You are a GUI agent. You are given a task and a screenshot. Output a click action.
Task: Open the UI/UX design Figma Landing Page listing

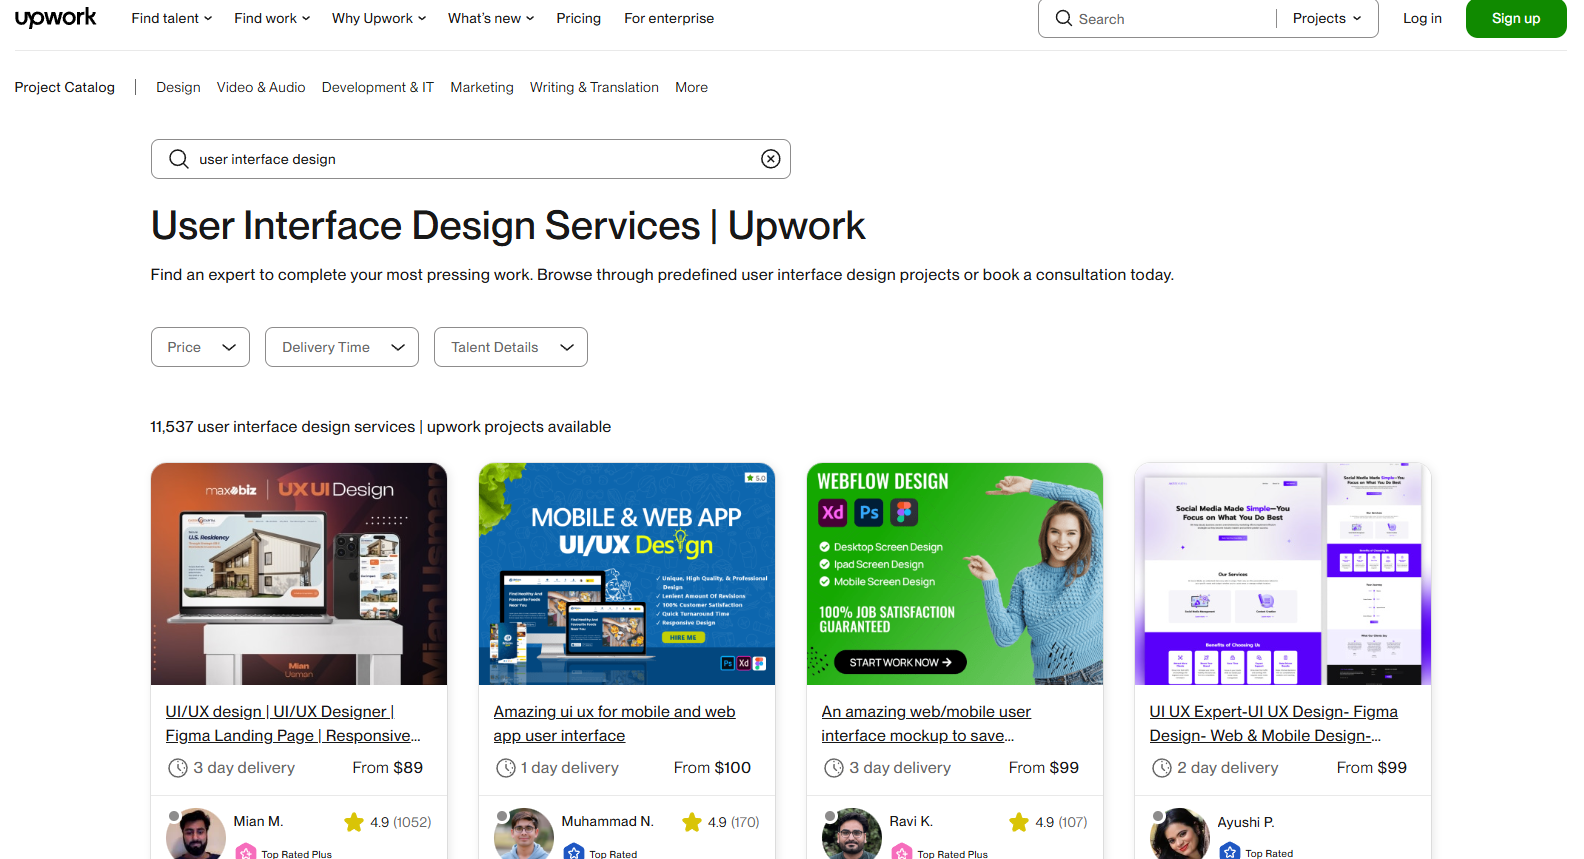pos(293,724)
